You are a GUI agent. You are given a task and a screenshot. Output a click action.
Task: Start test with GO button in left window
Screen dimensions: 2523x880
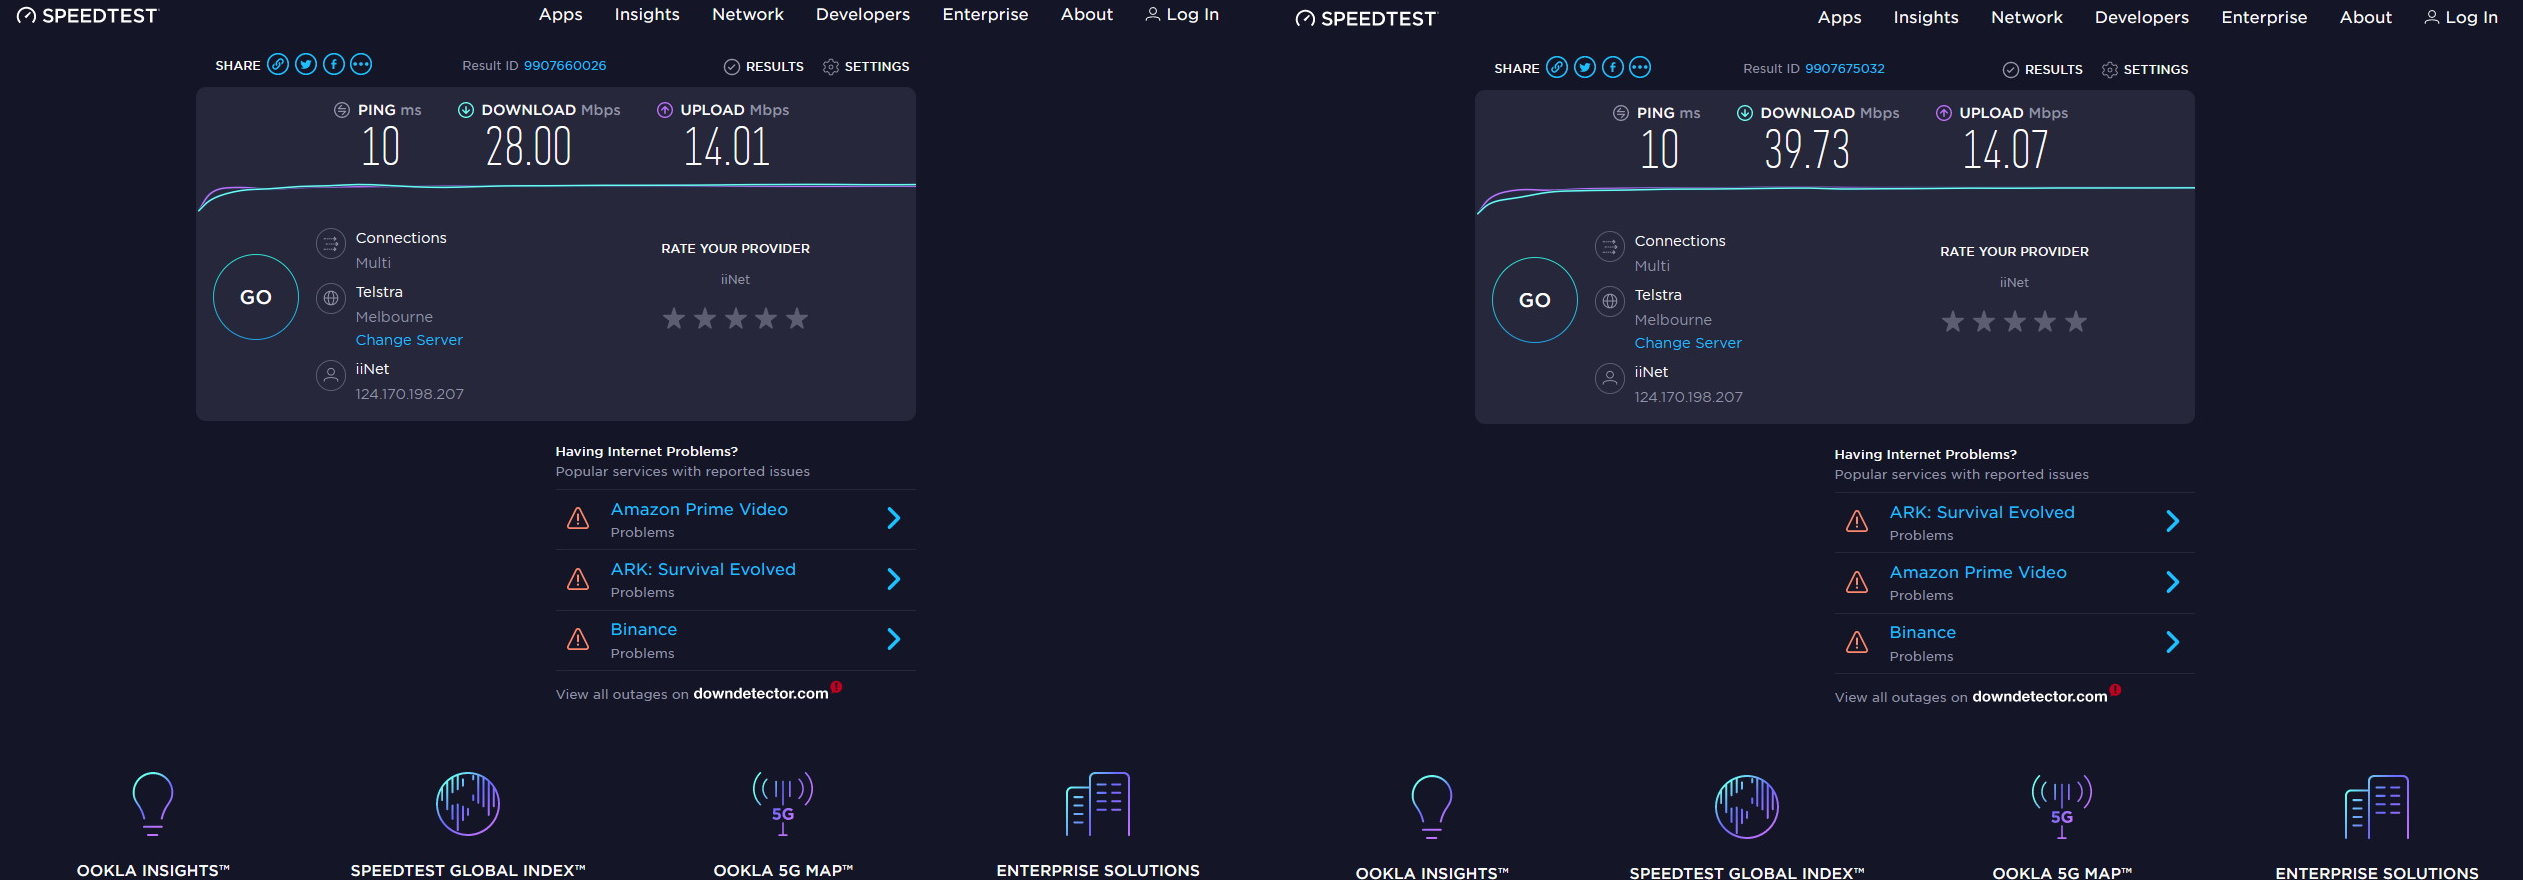[256, 297]
